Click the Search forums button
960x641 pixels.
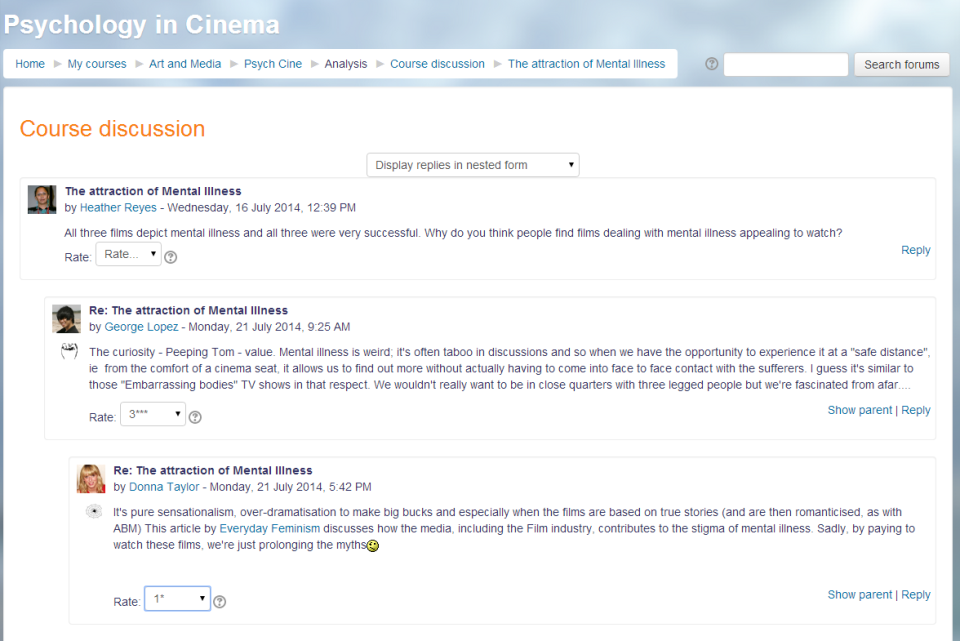pyautogui.click(x=901, y=64)
